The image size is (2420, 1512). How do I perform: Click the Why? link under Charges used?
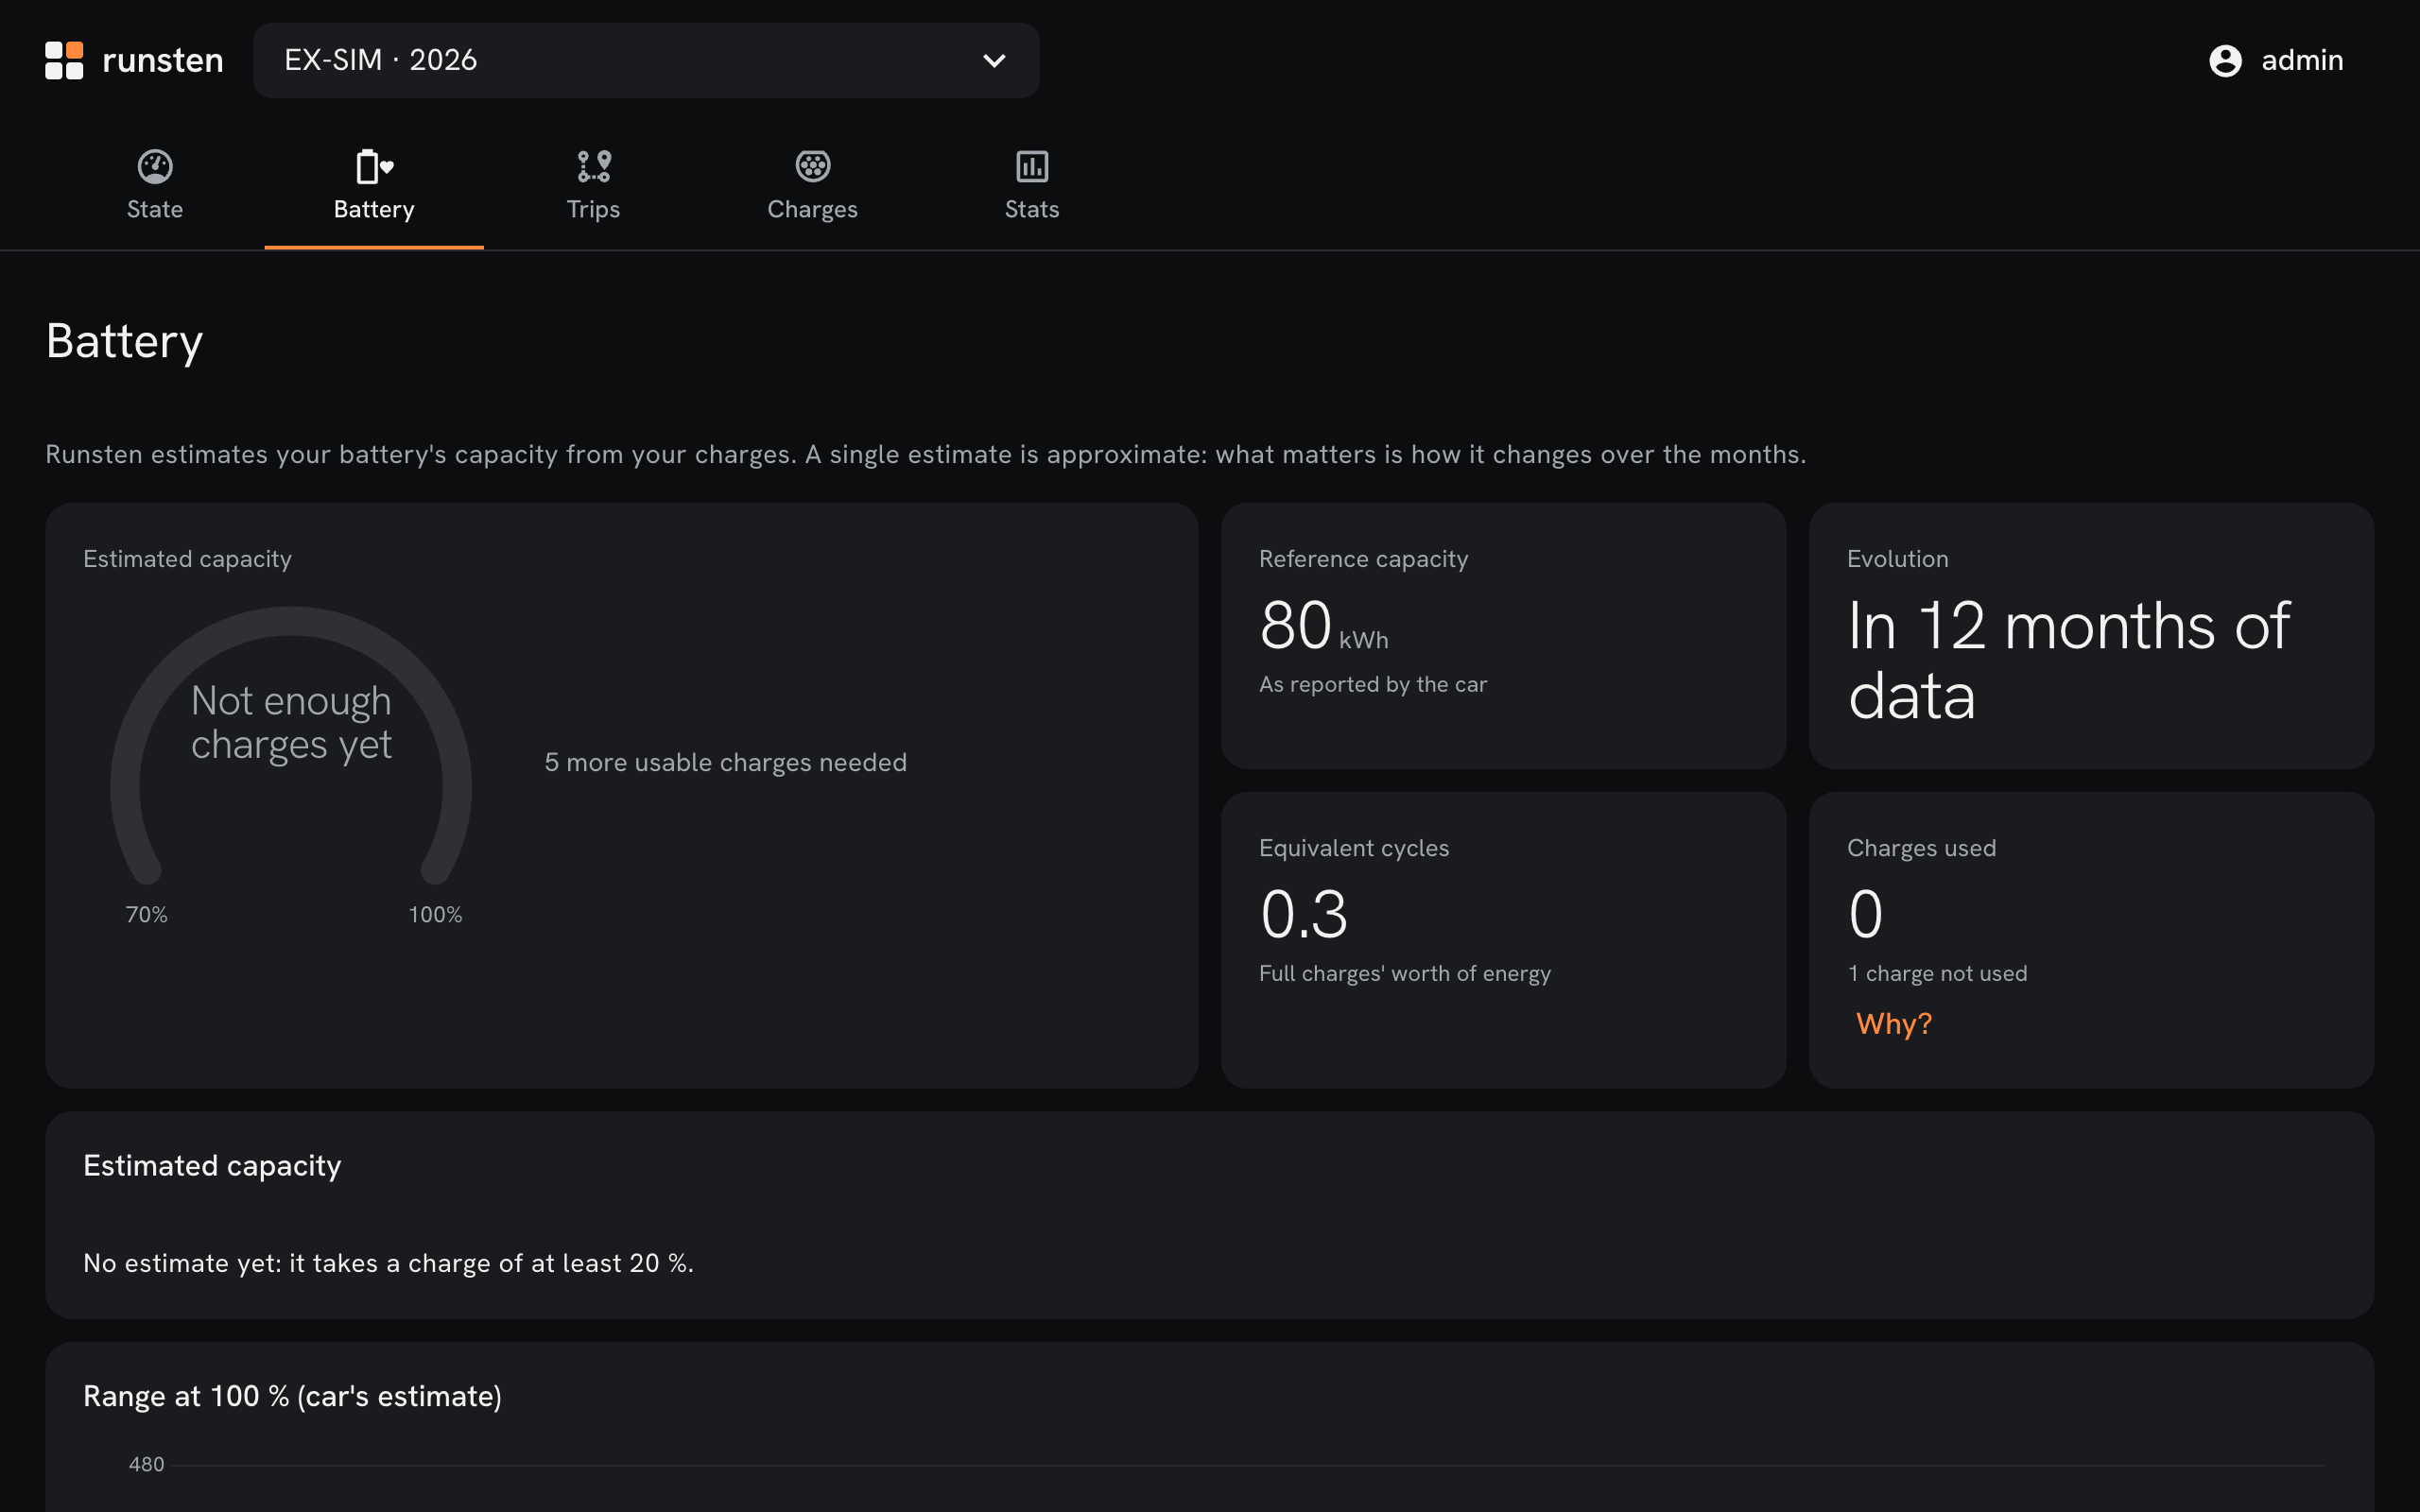click(x=1894, y=1024)
